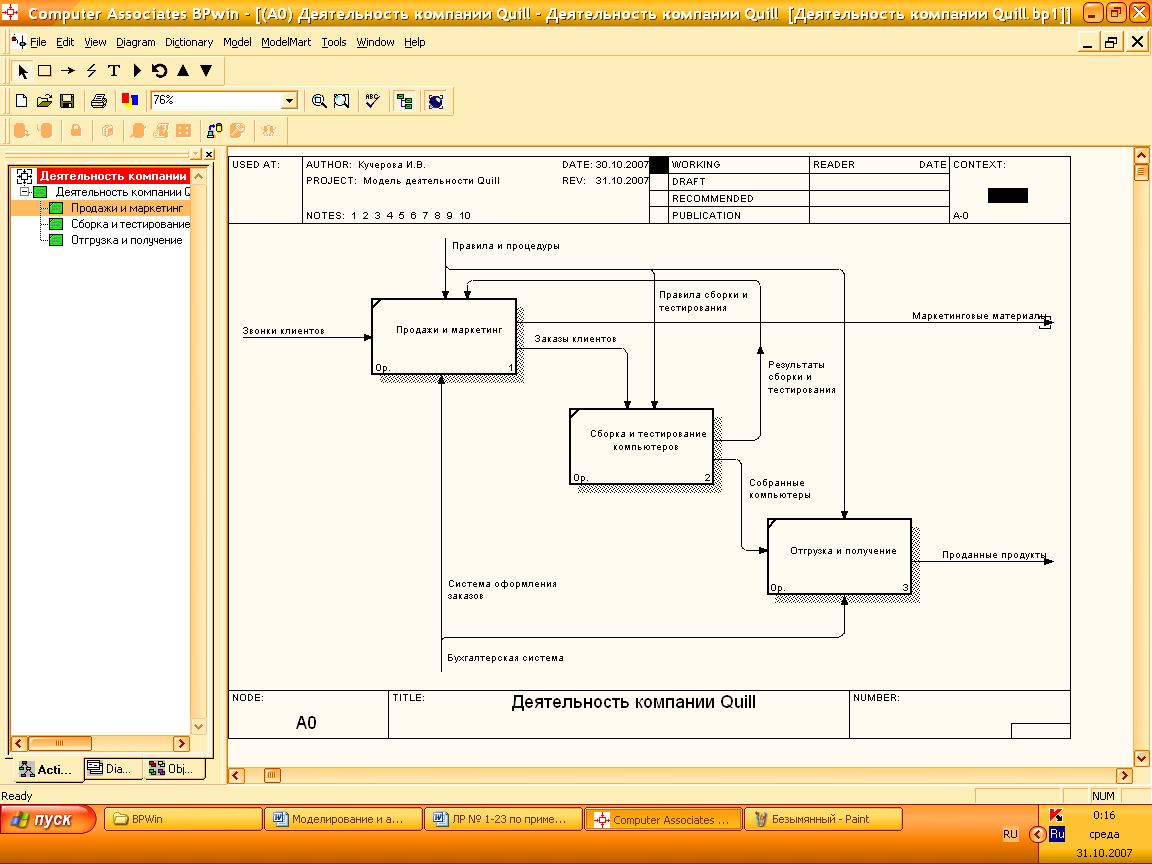
Task: Switch to the Безымянный - Paint taskbar button
Action: coord(824,819)
